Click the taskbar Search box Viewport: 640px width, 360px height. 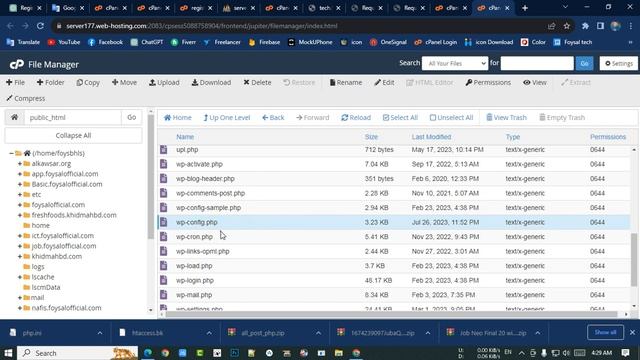click(78, 353)
